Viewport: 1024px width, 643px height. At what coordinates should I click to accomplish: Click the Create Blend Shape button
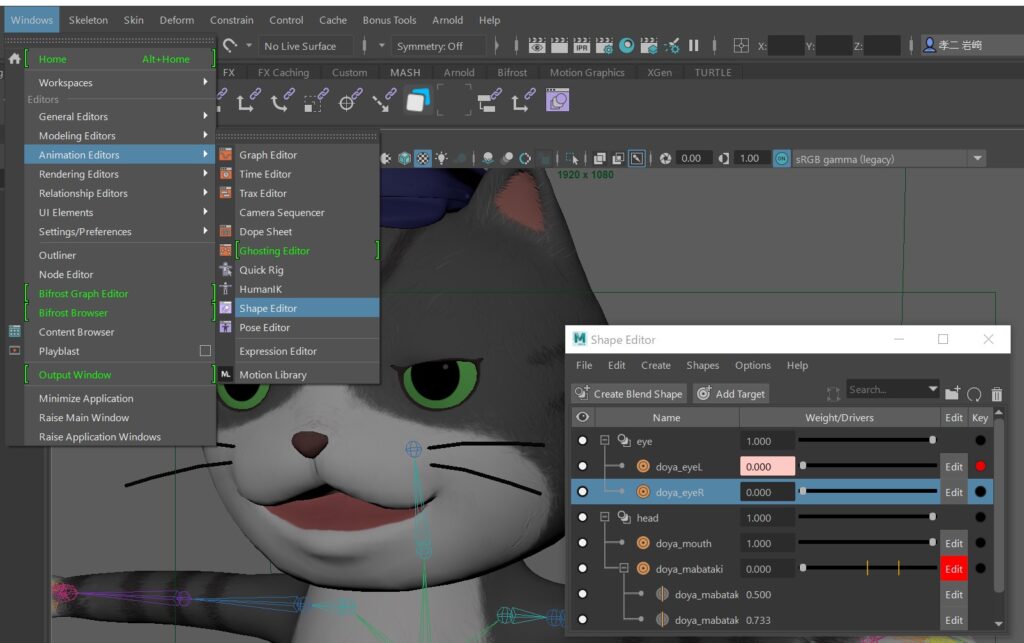tap(630, 394)
